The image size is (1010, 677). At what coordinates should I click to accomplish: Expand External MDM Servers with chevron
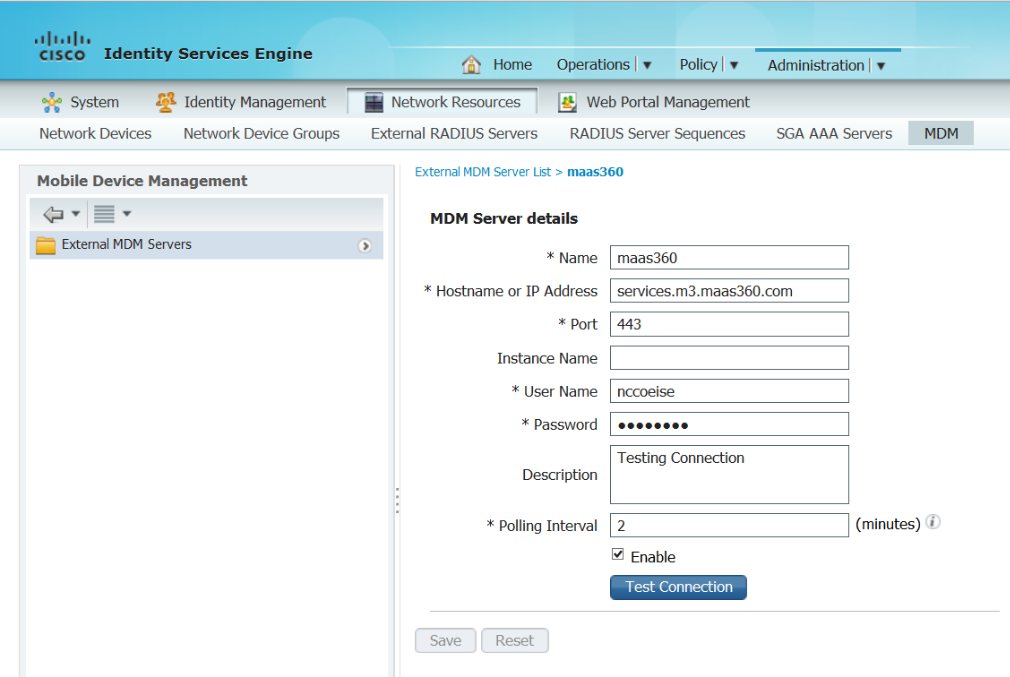click(365, 246)
